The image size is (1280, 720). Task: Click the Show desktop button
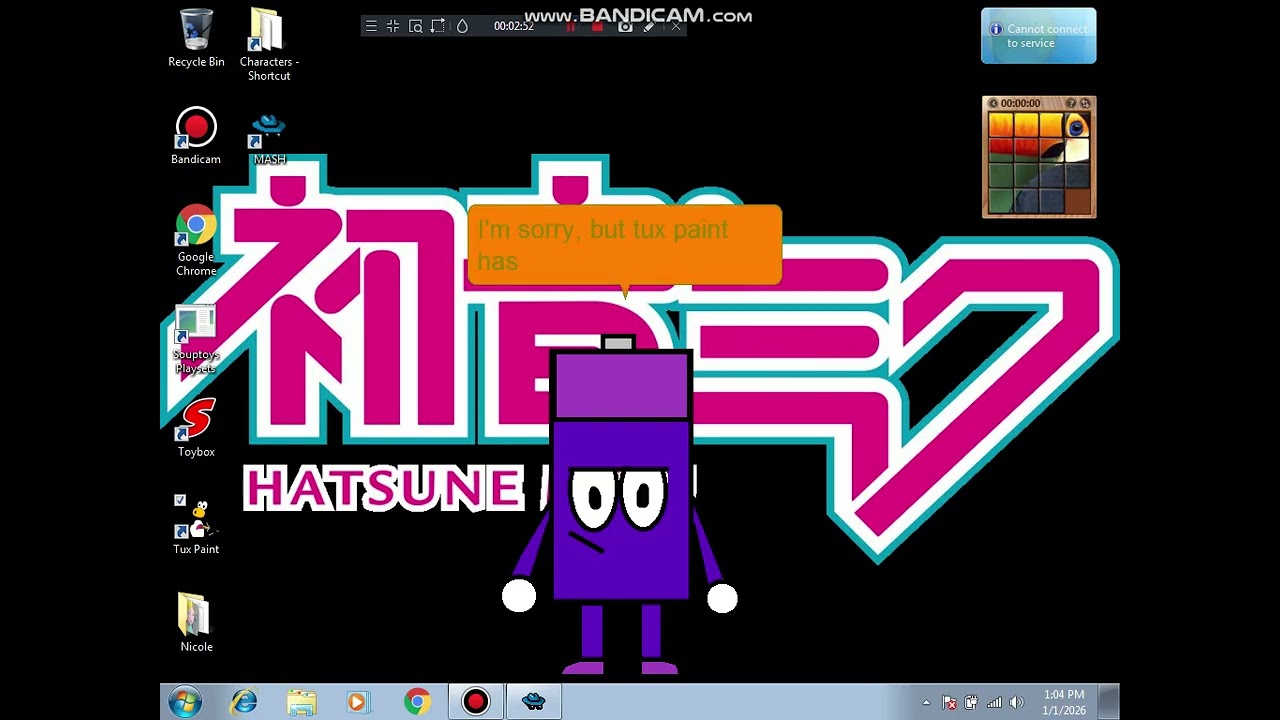pos(1109,702)
